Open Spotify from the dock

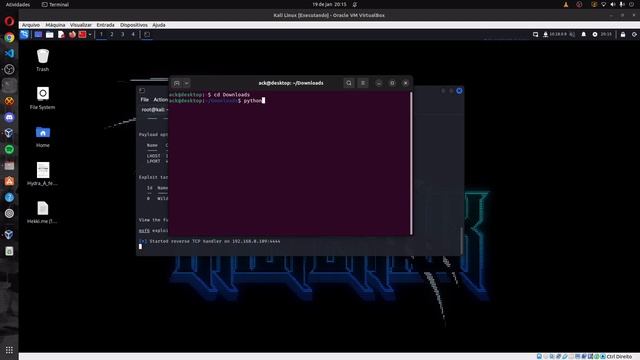(9, 149)
